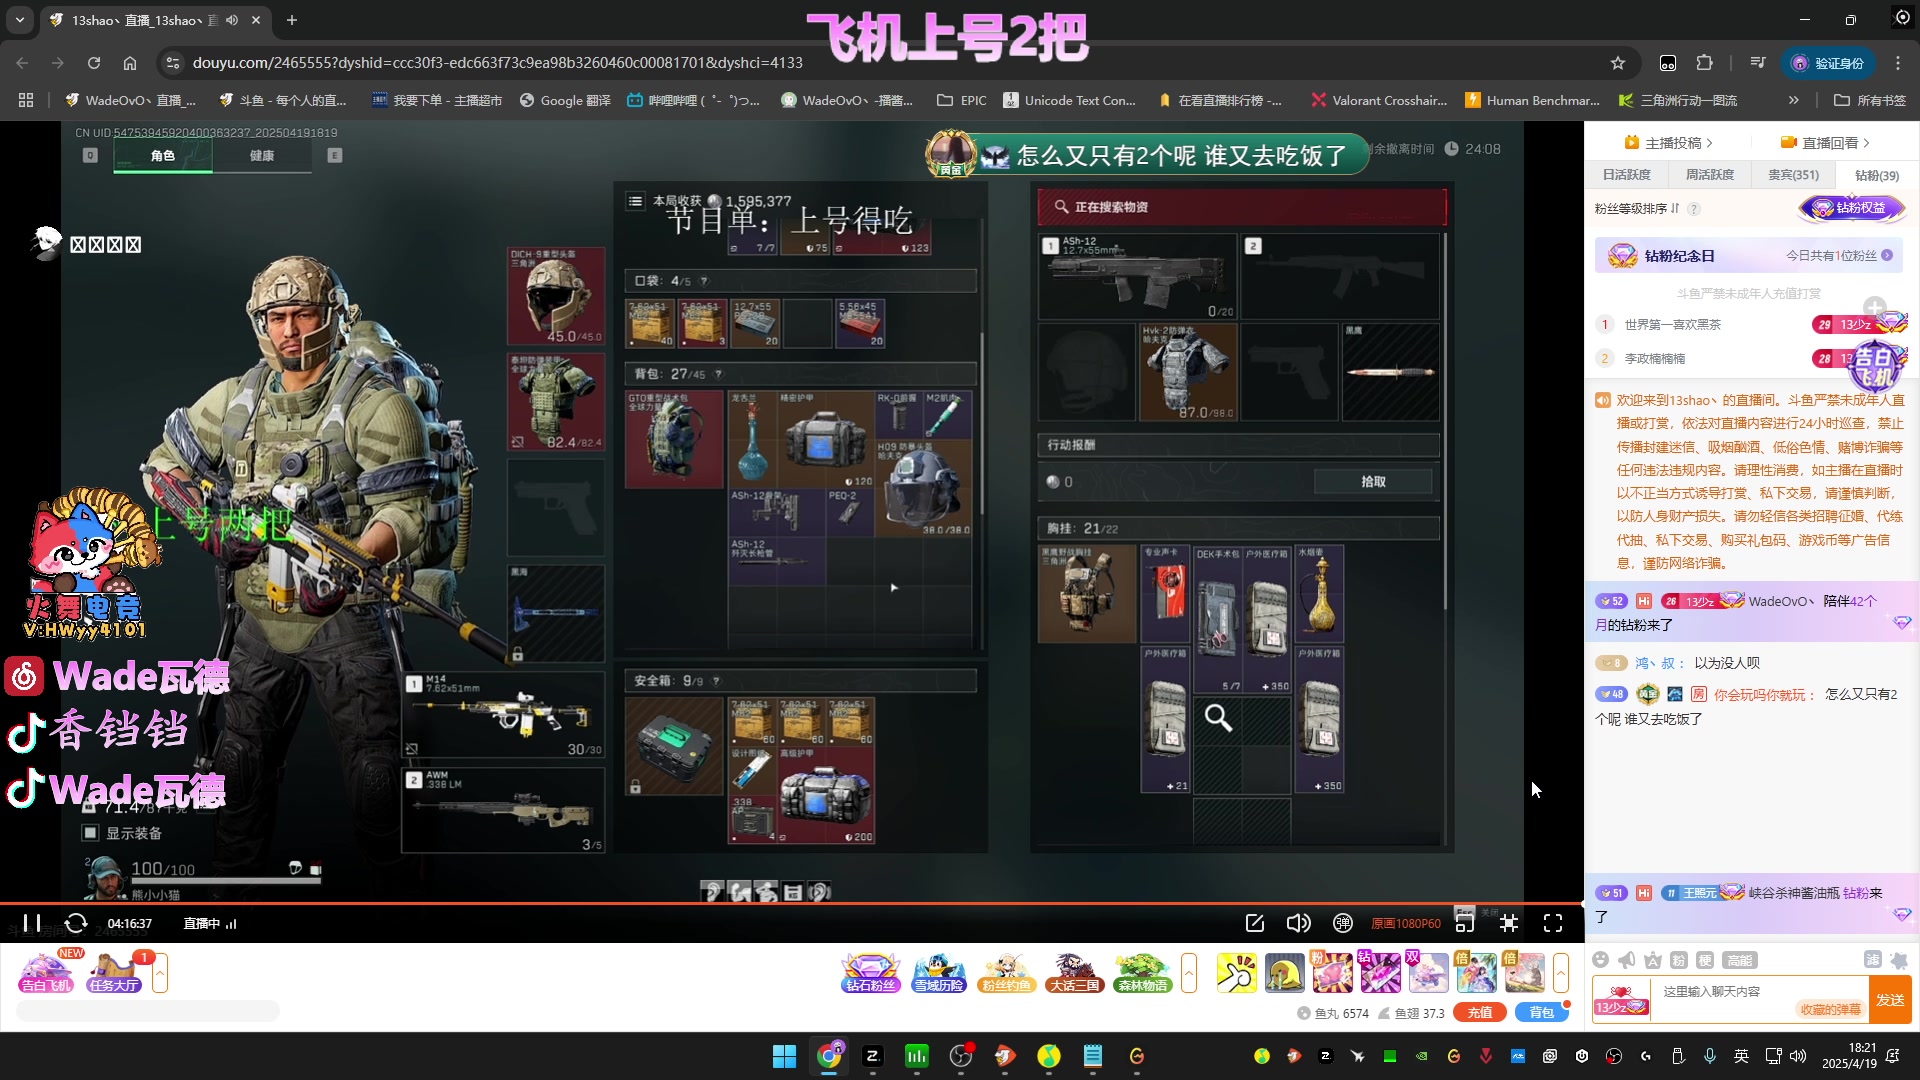
Task: Open the 直播回看 replay link
Action: [x=1825, y=143]
